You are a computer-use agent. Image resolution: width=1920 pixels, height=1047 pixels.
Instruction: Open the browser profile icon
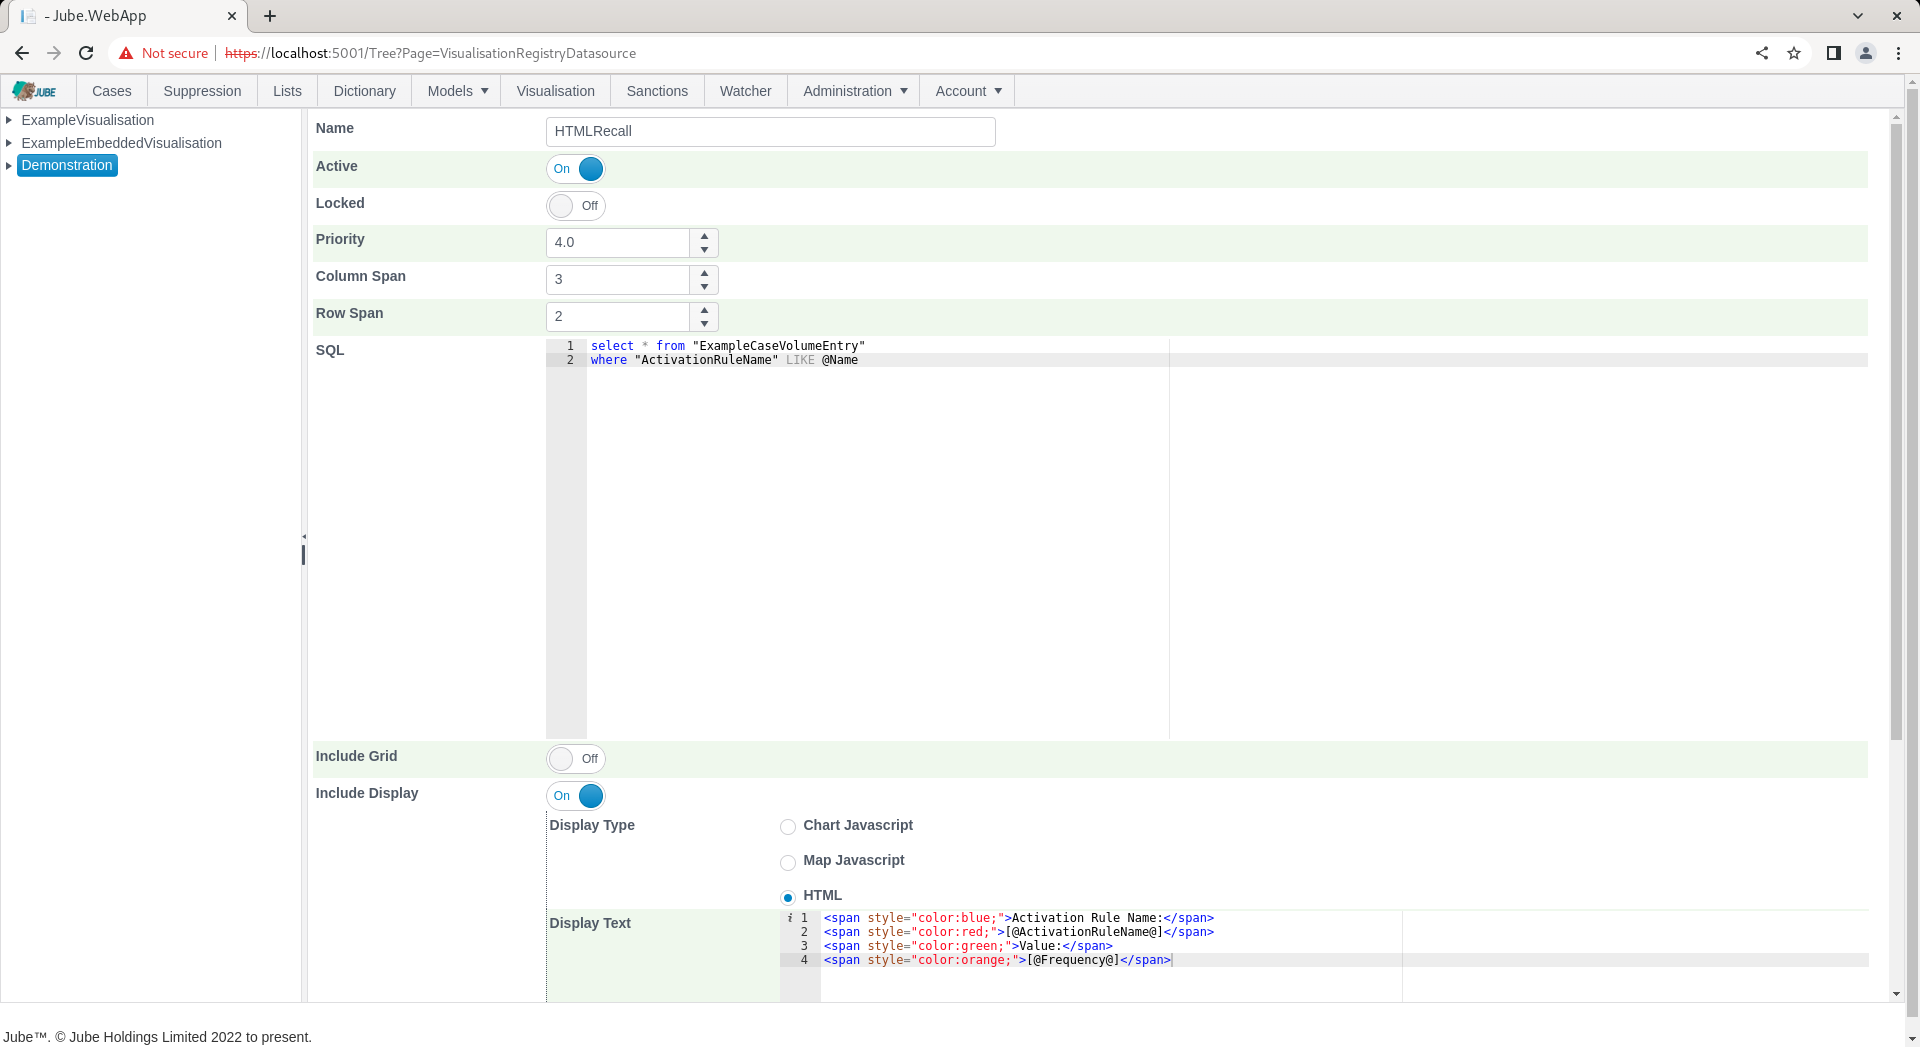tap(1866, 53)
